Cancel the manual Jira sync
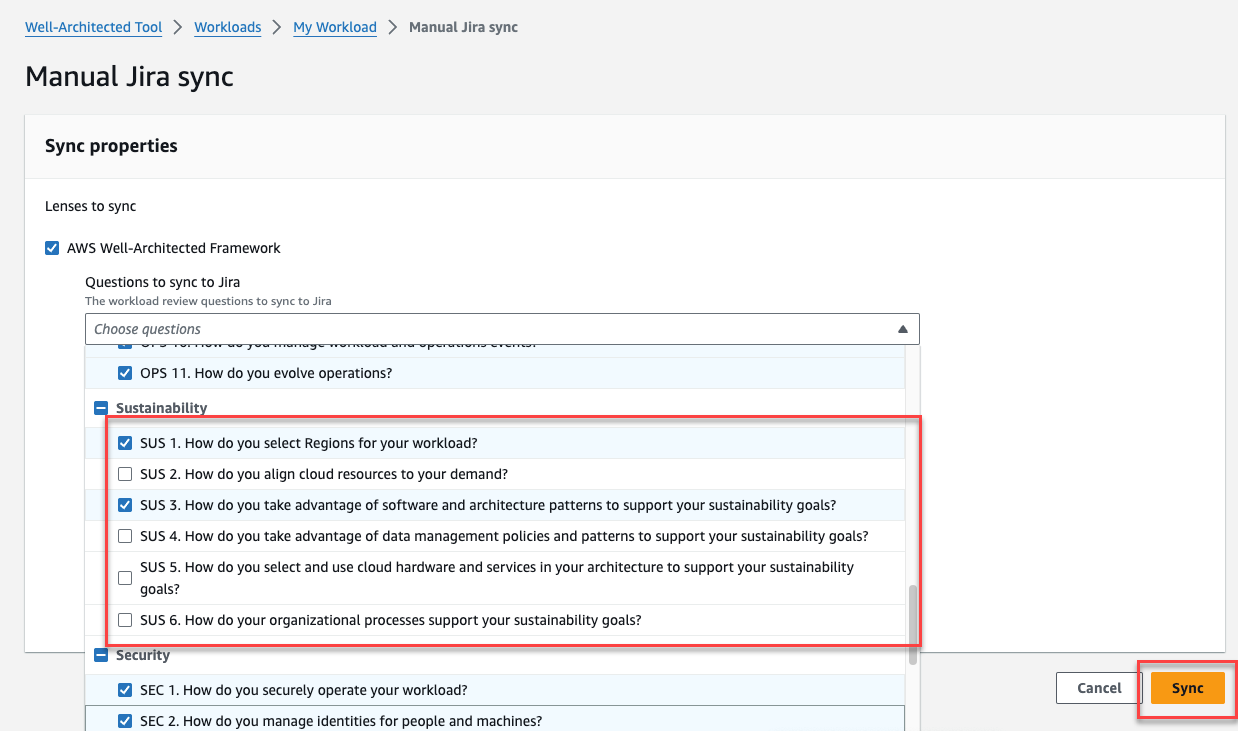Screen dimensions: 1238x731 point(1097,688)
